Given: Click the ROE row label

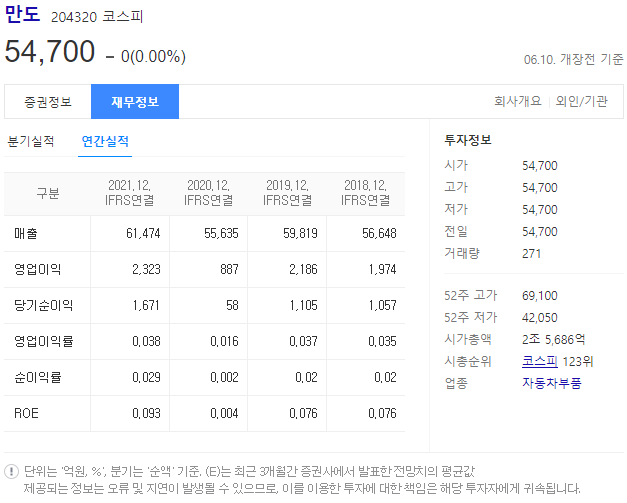Looking at the screenshot, I should coord(26,413).
